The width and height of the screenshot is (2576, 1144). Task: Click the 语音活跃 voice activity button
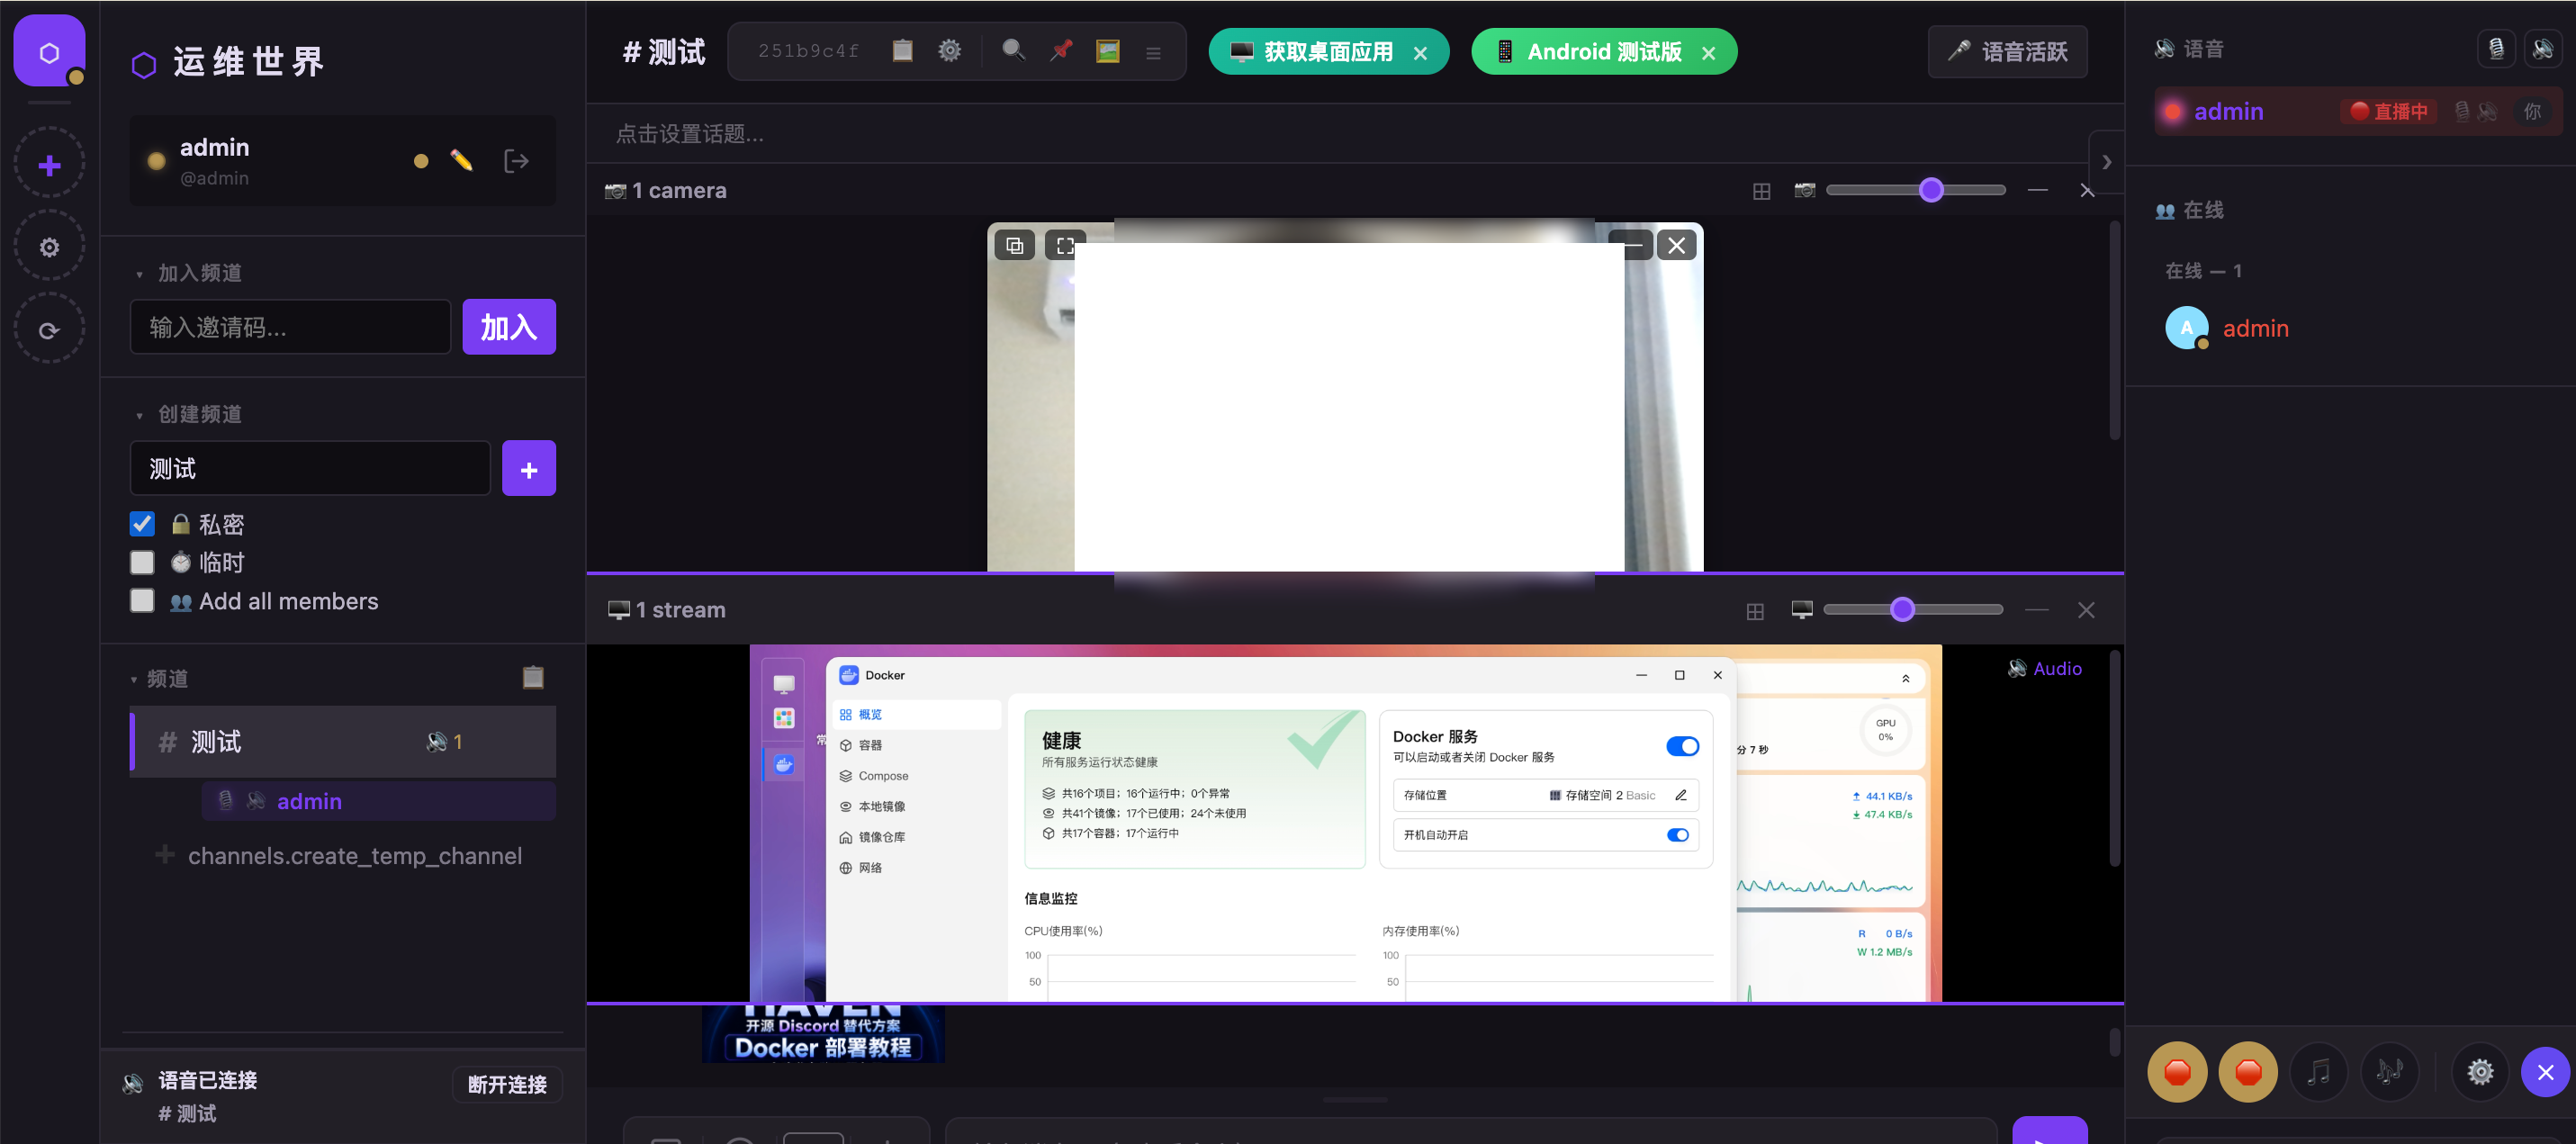[2007, 52]
